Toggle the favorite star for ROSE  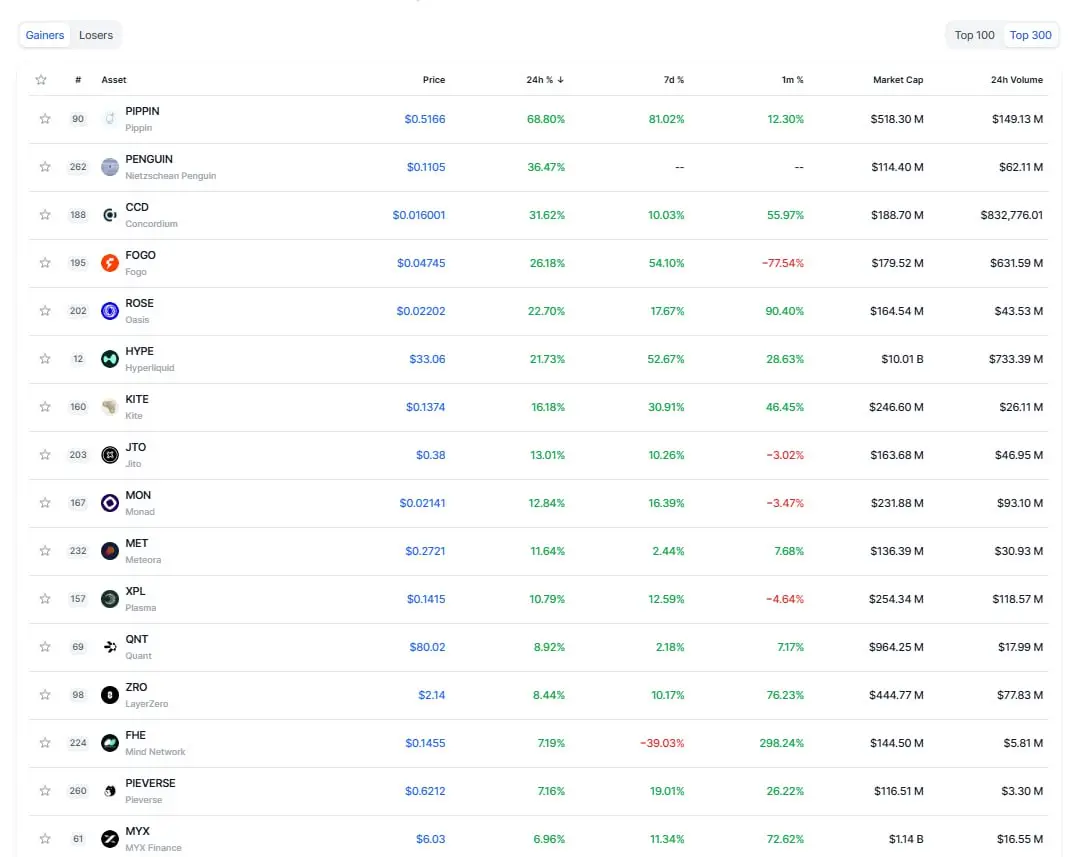click(x=45, y=311)
